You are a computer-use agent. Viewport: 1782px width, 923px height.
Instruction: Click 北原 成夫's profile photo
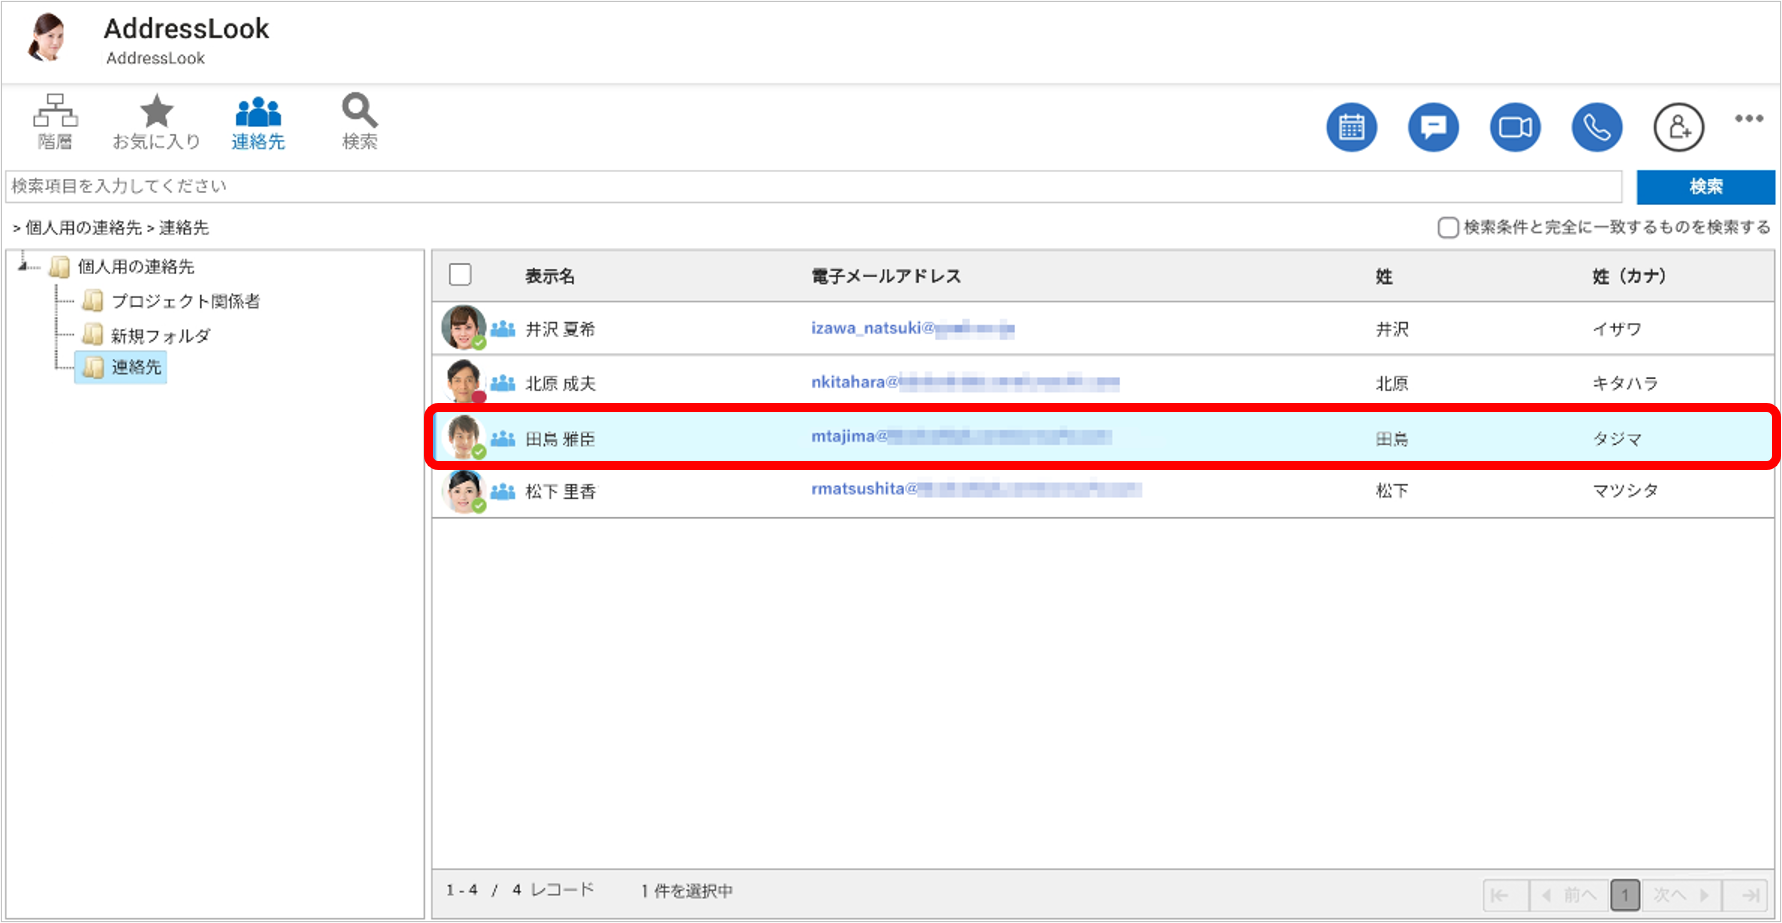click(464, 381)
